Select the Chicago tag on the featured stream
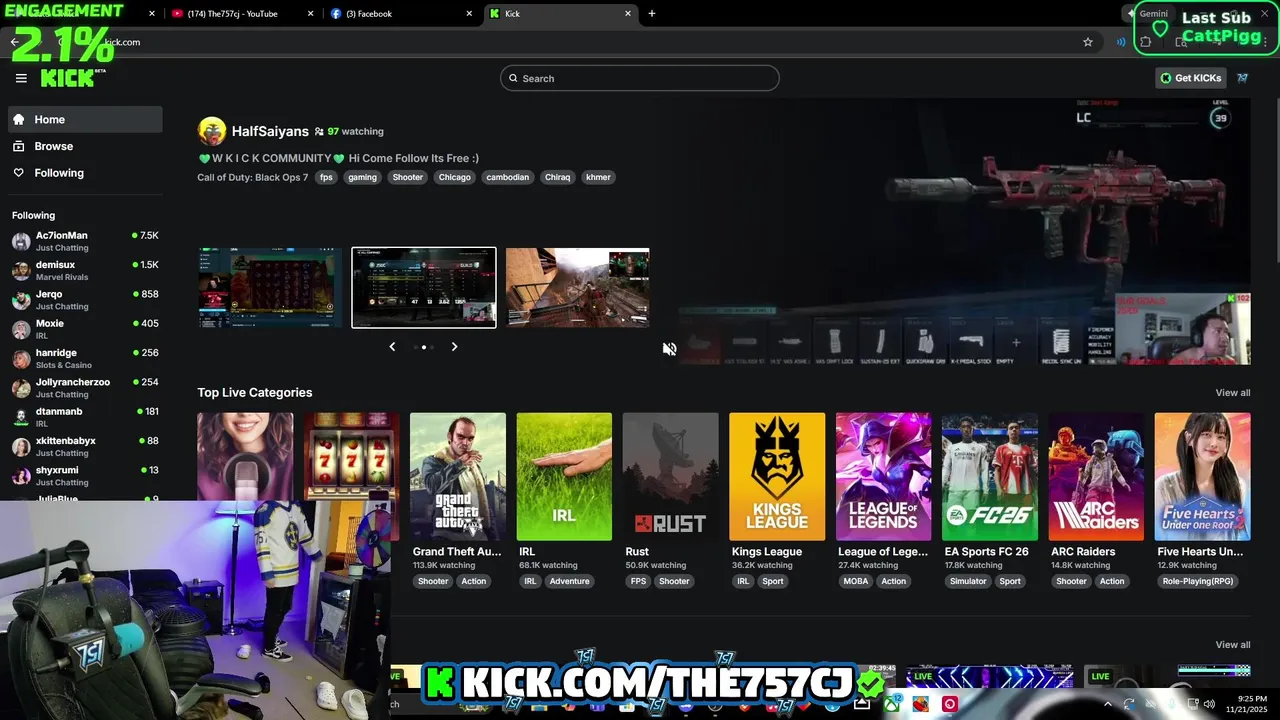The width and height of the screenshot is (1280, 720). (454, 177)
